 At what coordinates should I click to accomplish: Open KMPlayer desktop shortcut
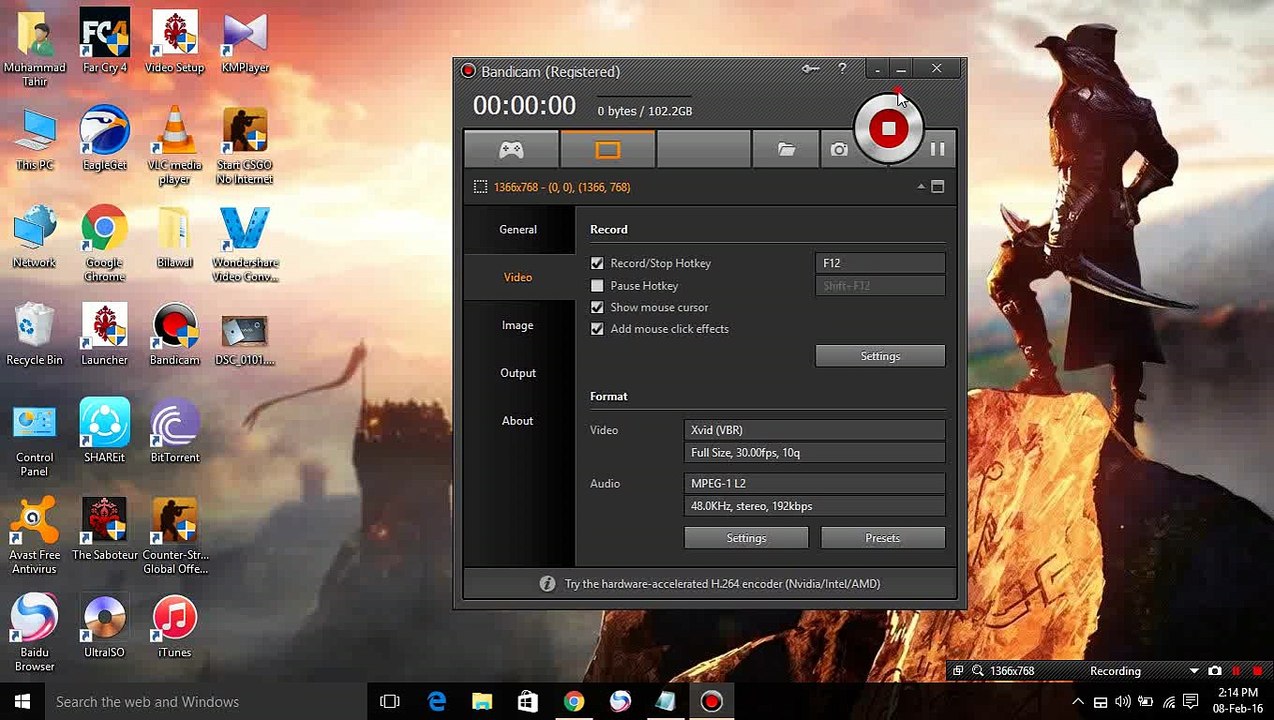click(245, 43)
